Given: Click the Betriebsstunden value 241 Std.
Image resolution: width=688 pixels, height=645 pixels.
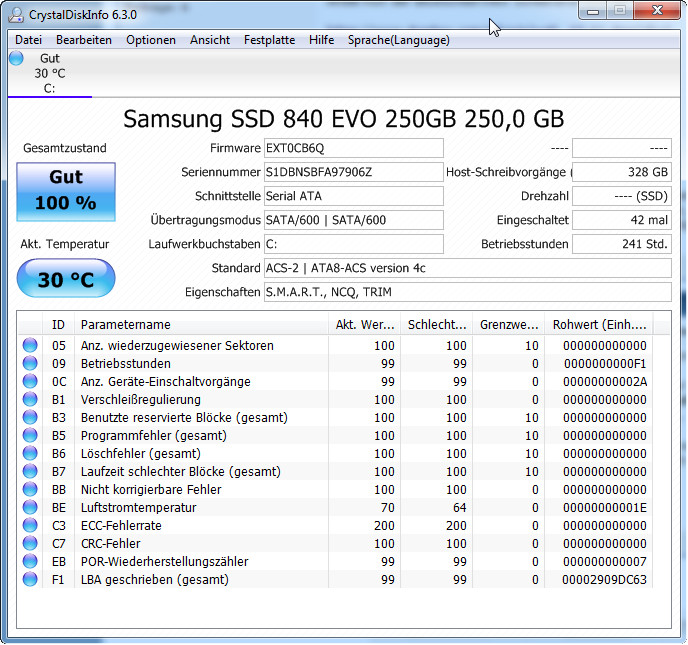Looking at the screenshot, I should (622, 244).
